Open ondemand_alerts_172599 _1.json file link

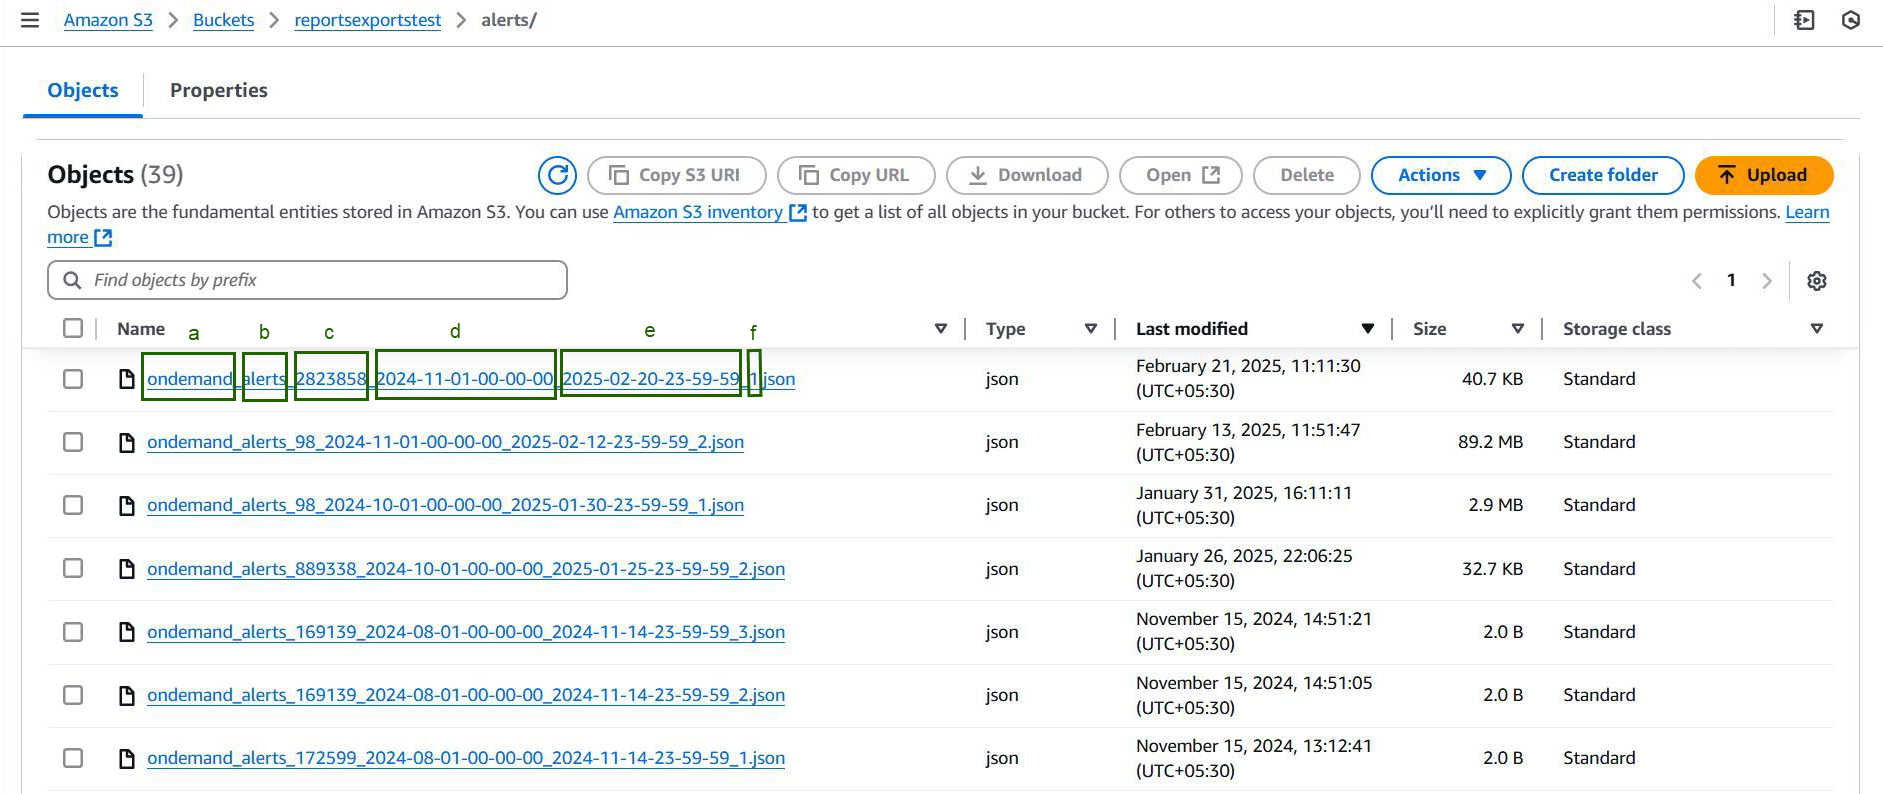(x=466, y=758)
